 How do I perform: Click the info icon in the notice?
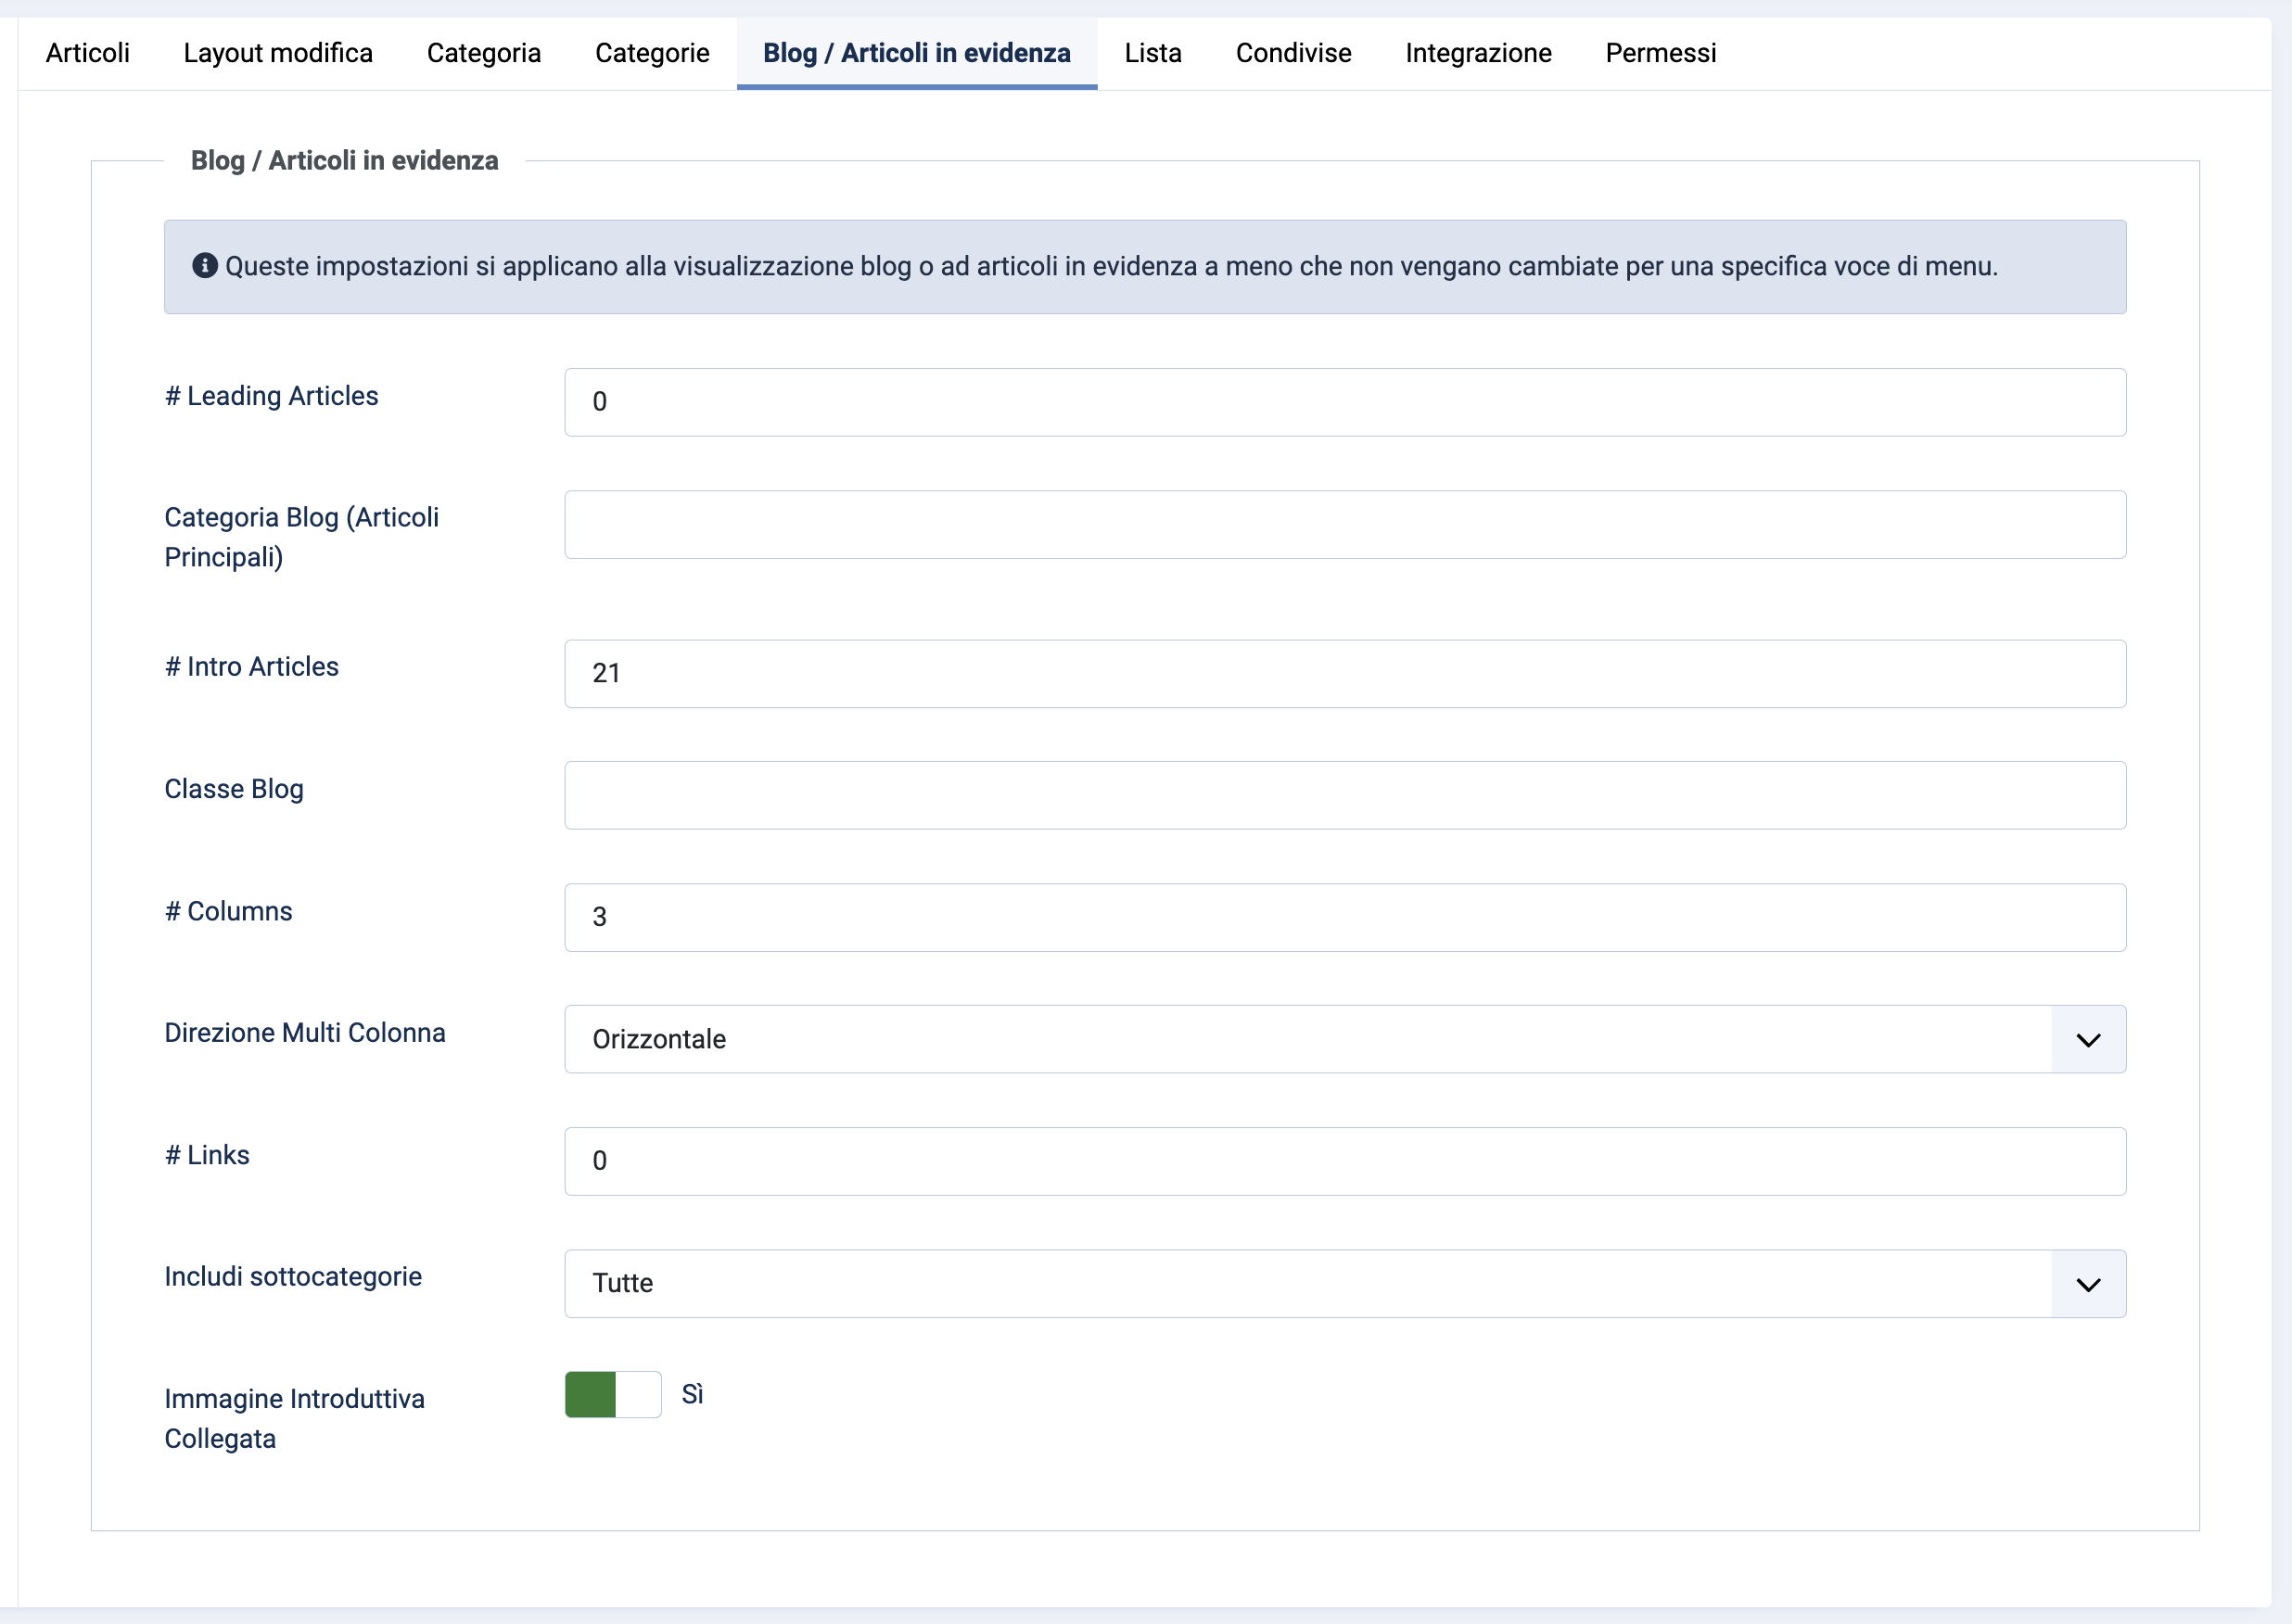click(x=205, y=266)
